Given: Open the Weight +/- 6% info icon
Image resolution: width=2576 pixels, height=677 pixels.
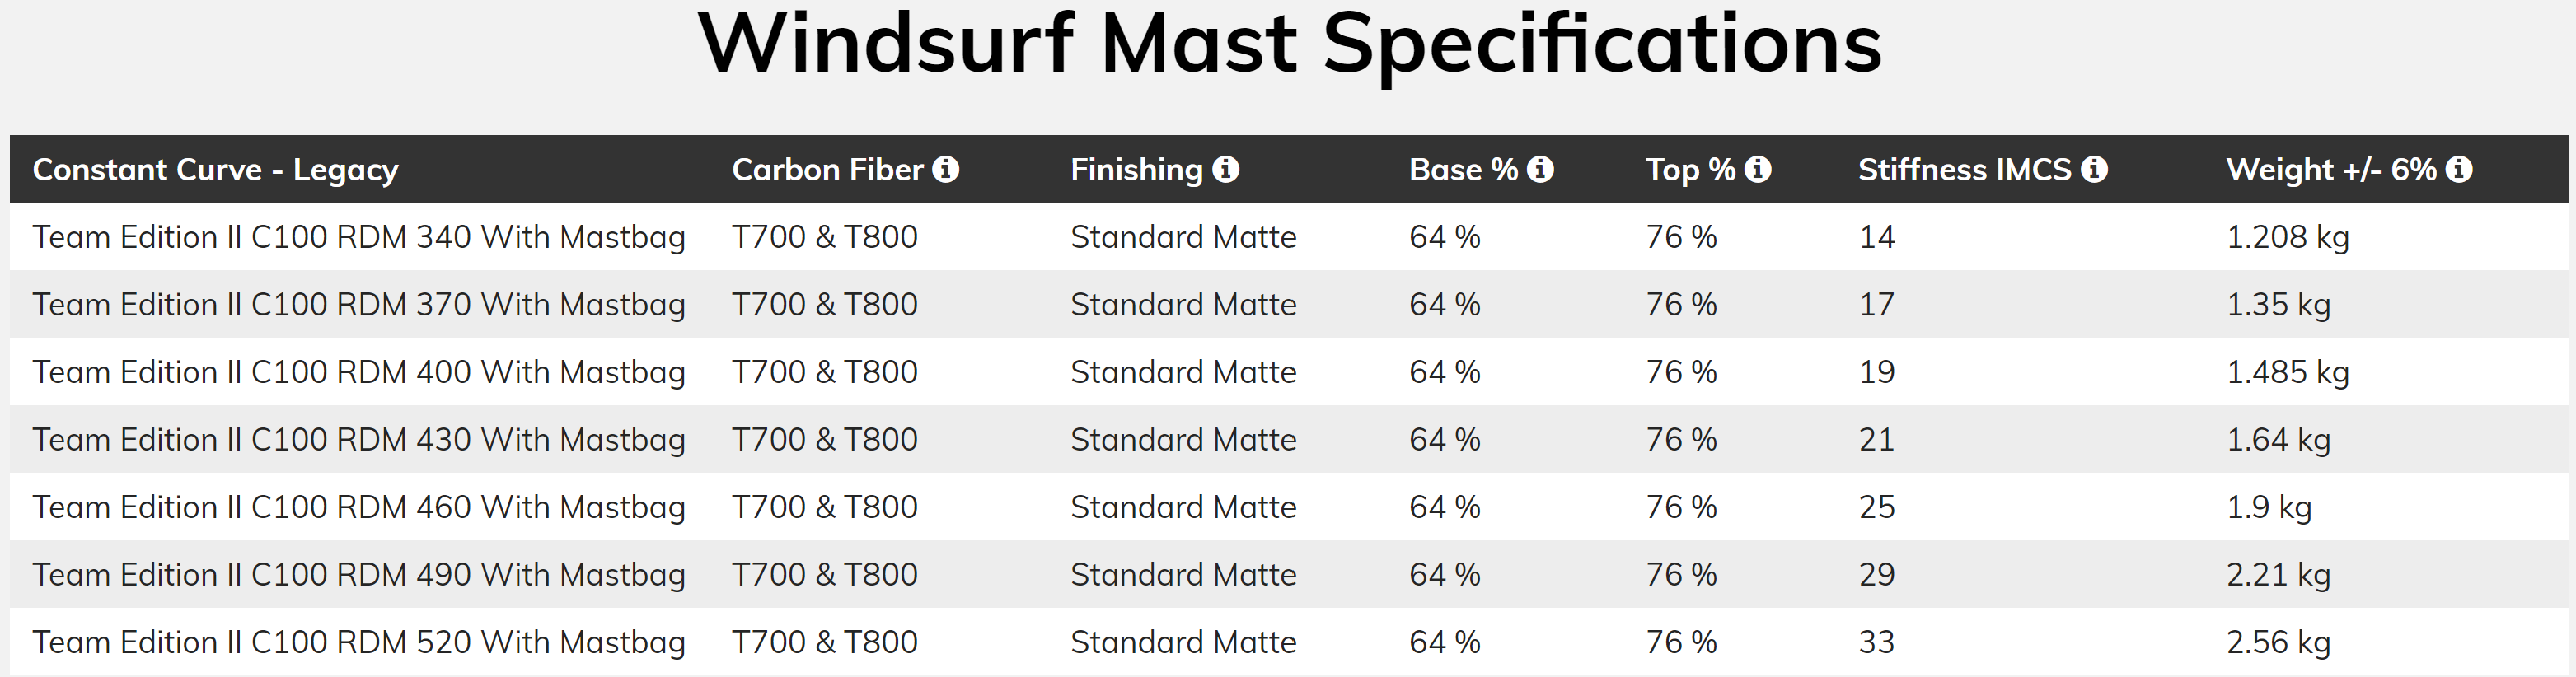Looking at the screenshot, I should (2459, 169).
